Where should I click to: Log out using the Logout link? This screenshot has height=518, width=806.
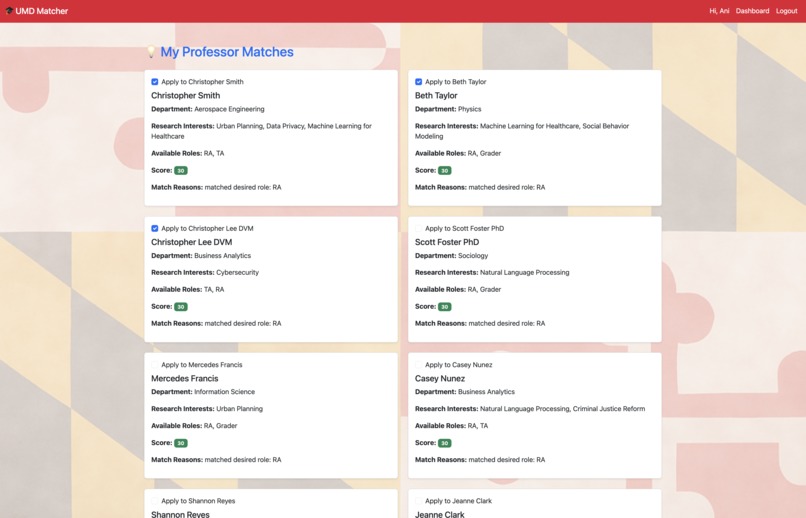pyautogui.click(x=786, y=11)
